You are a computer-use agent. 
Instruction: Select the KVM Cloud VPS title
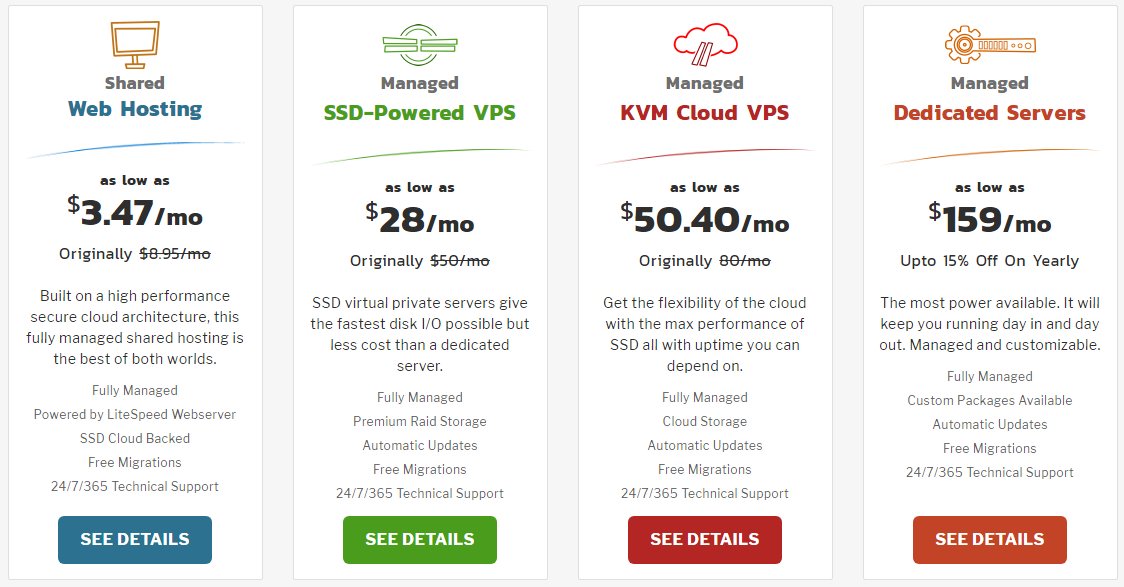click(x=705, y=113)
